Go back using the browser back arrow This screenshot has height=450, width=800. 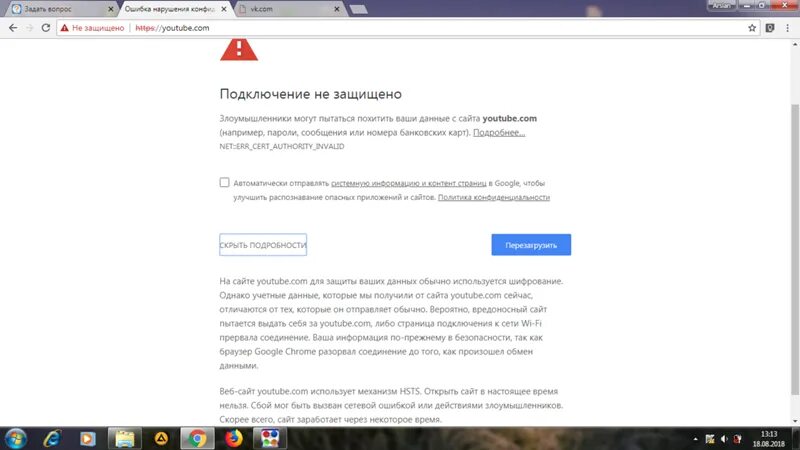coord(13,28)
